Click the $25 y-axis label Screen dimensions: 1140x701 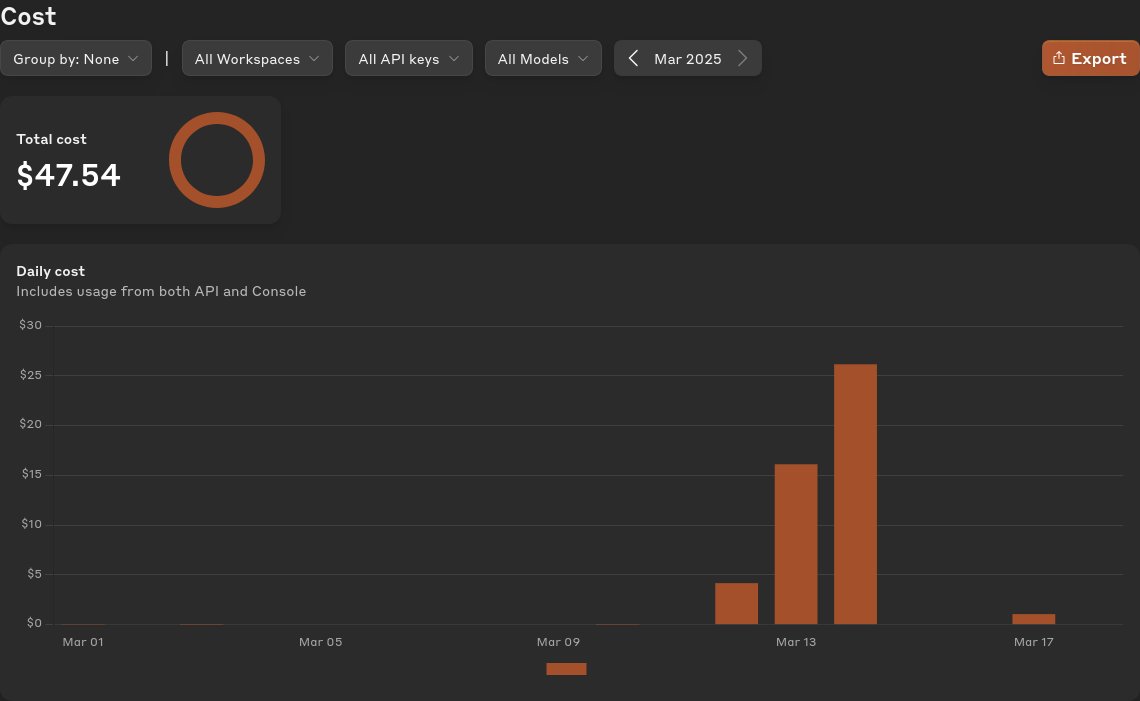pos(31,375)
